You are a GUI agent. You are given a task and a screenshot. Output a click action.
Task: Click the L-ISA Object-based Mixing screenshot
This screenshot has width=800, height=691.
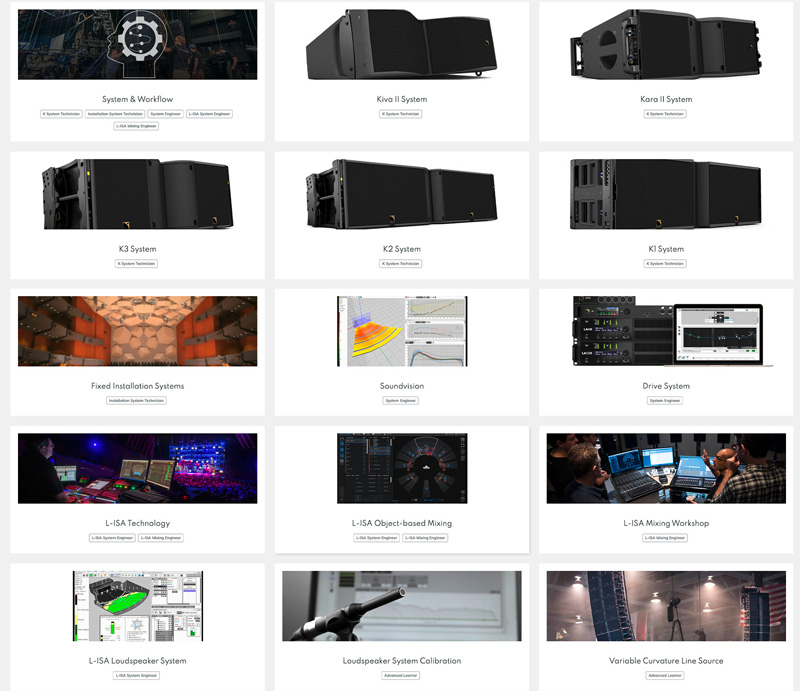click(x=402, y=468)
